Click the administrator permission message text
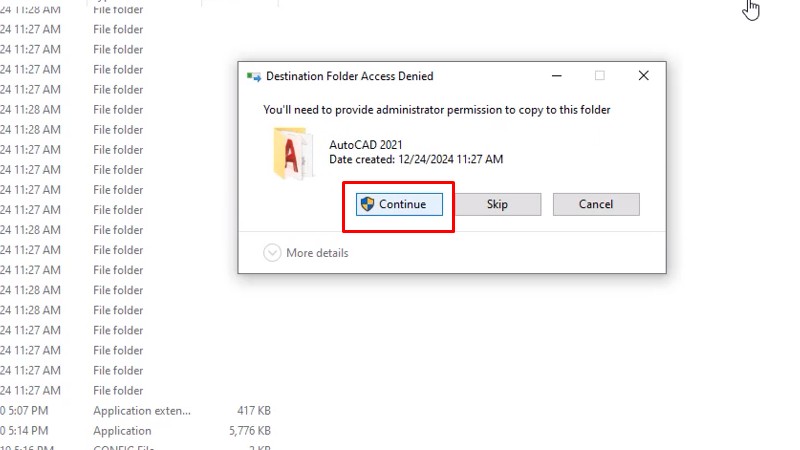Viewport: 800px width, 450px height. pos(436,110)
